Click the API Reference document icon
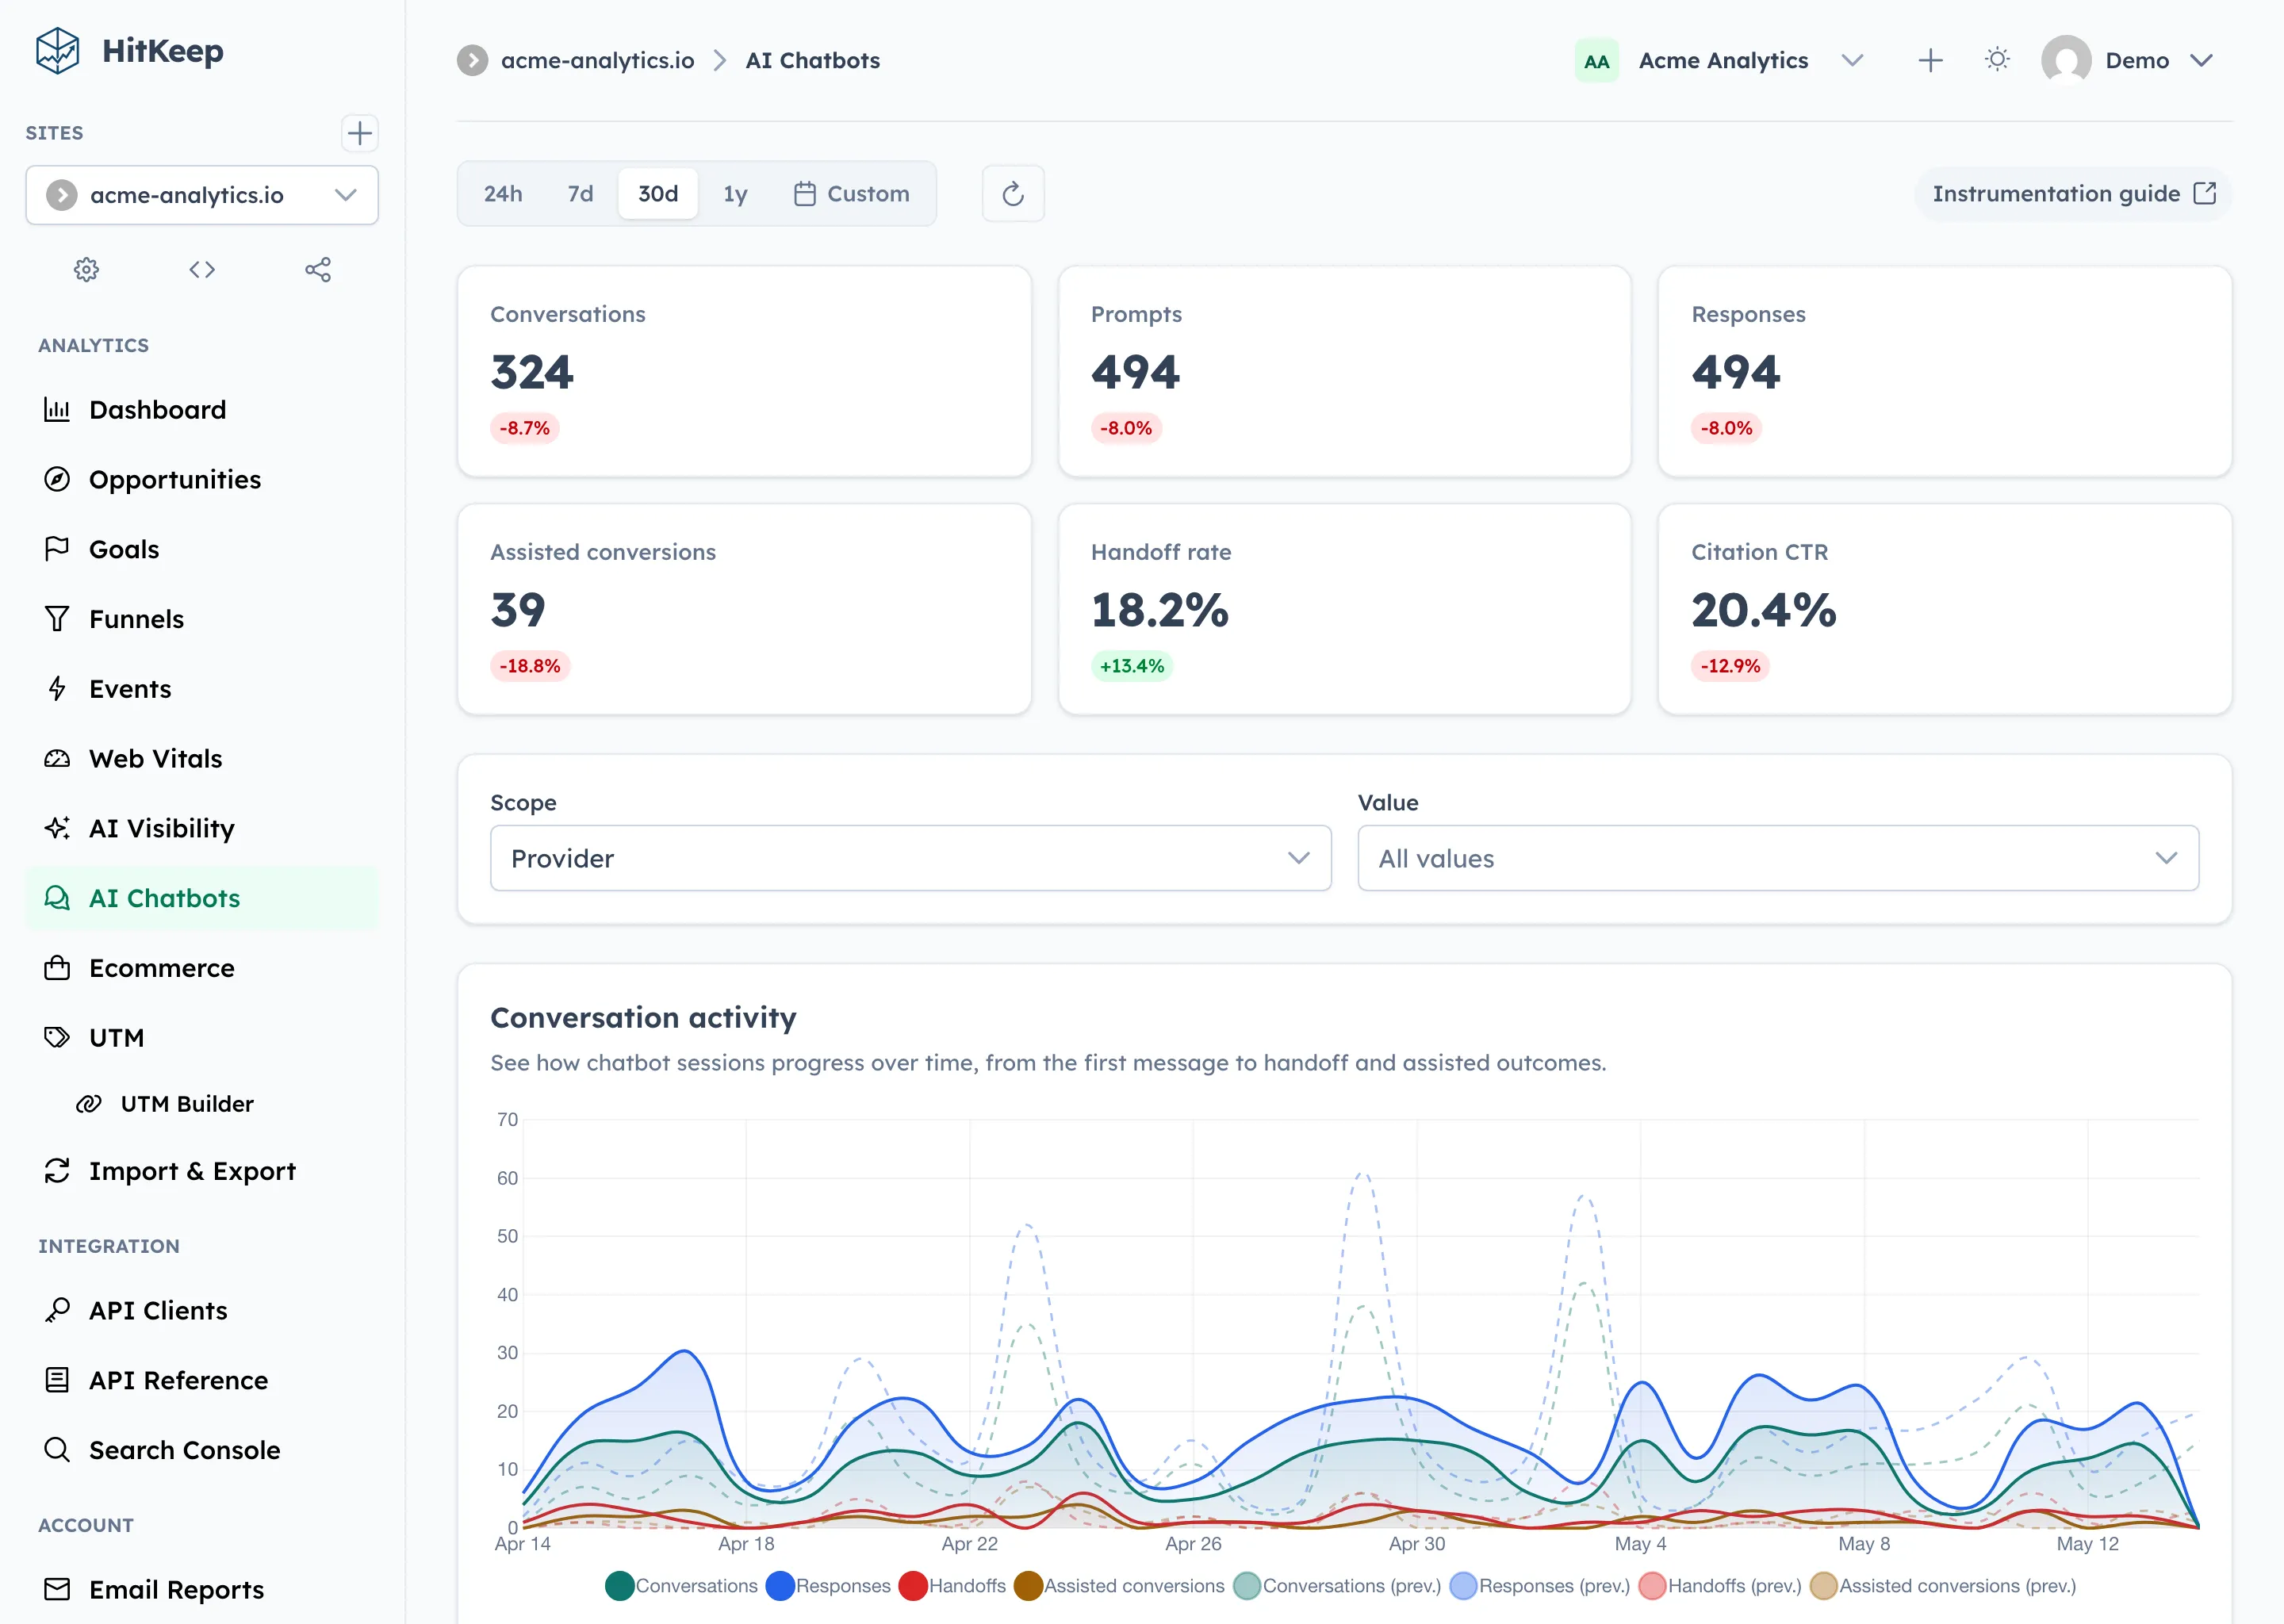This screenshot has height=1624, width=2284. coord(57,1380)
